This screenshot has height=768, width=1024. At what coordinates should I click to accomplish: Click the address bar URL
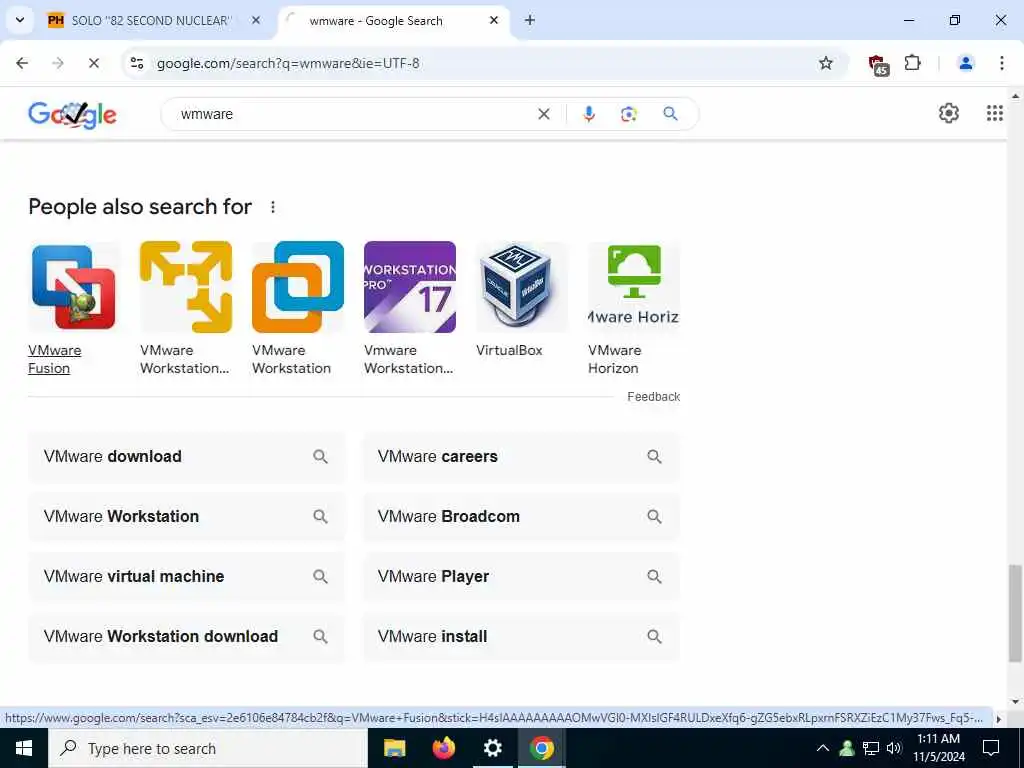click(x=288, y=63)
